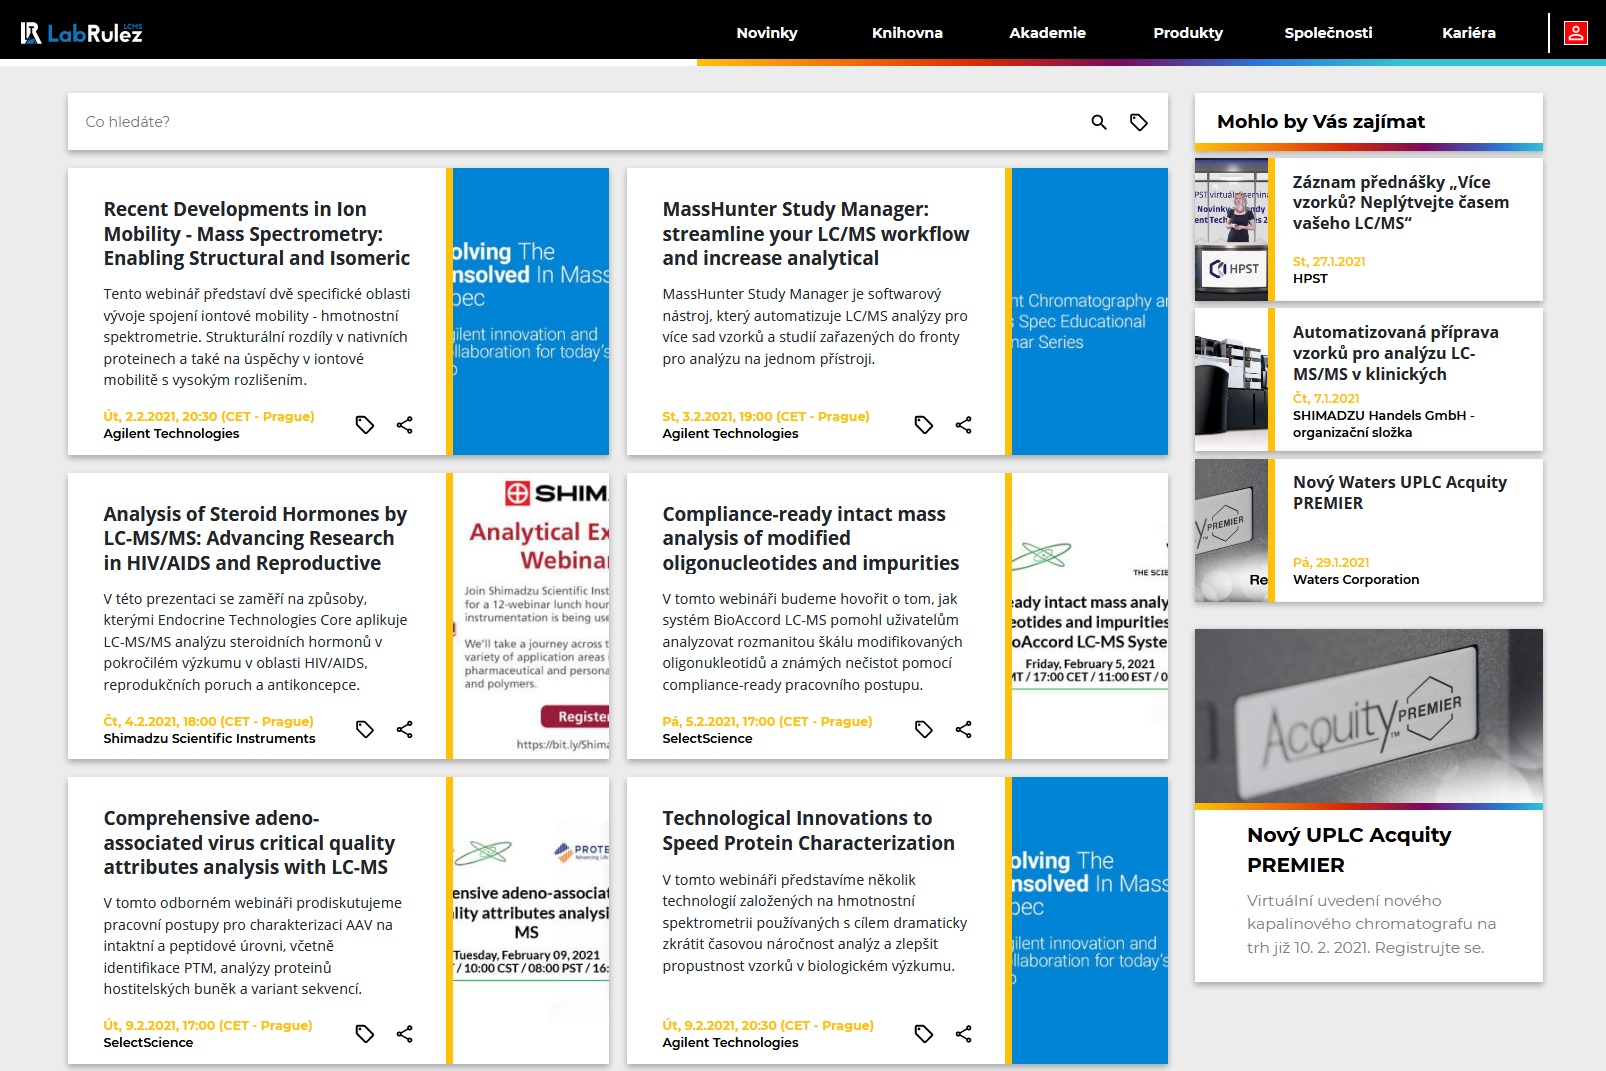Open the Akademie menu
The height and width of the screenshot is (1071, 1606).
pos(1047,33)
